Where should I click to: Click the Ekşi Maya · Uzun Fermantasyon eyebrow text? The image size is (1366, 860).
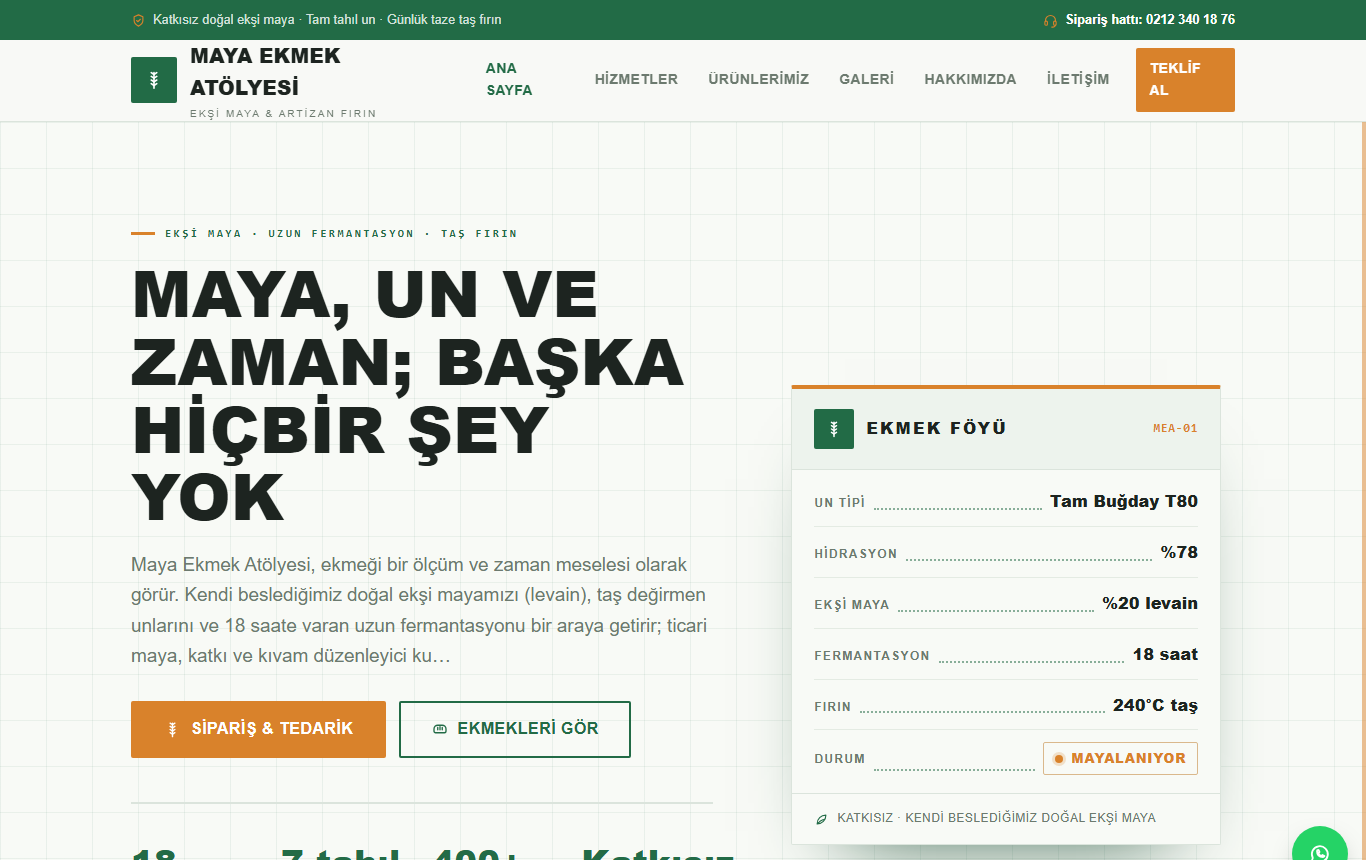click(341, 234)
